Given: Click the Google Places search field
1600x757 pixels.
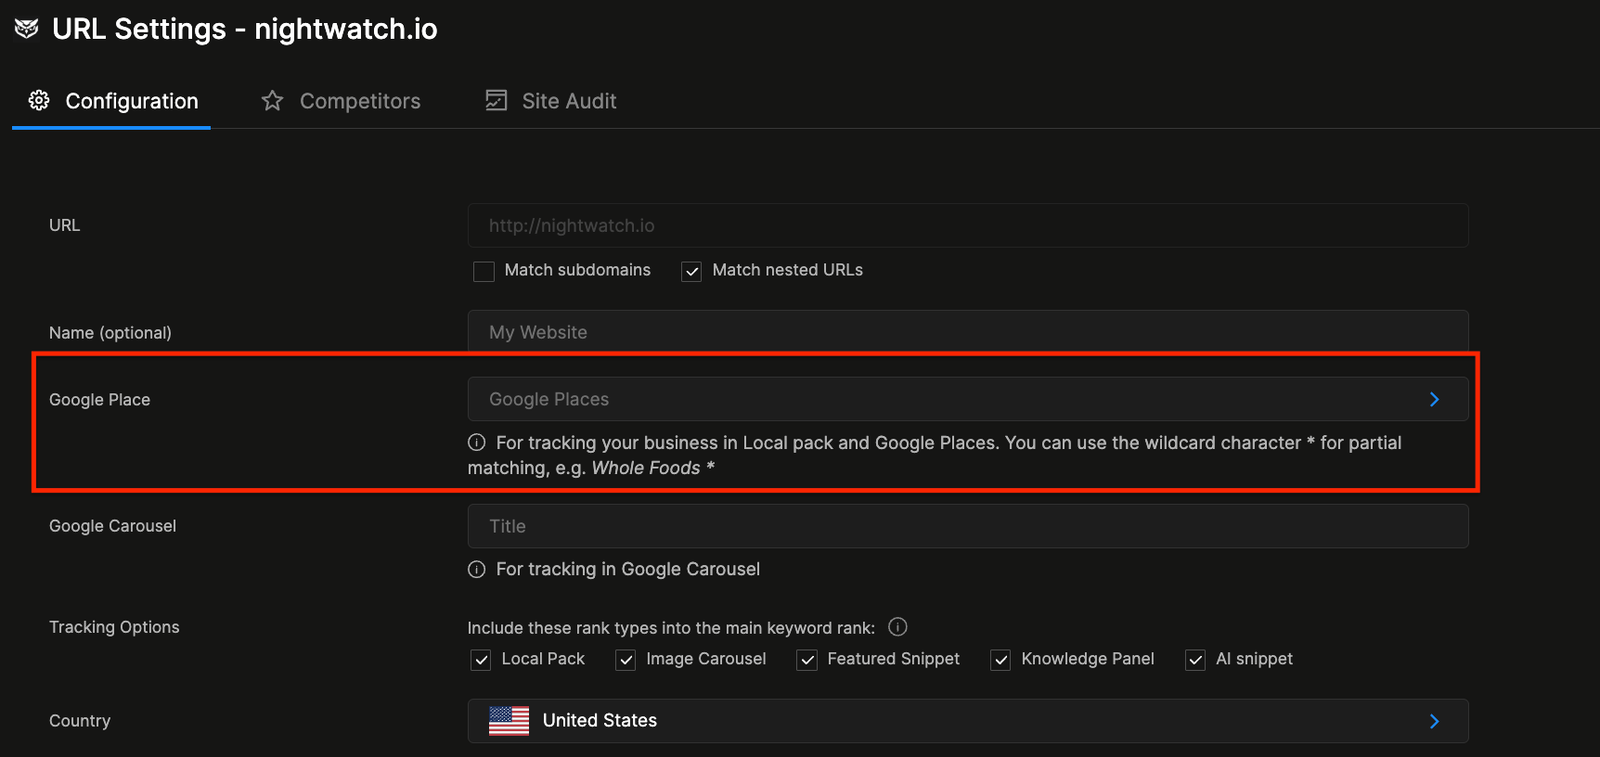Looking at the screenshot, I should 968,399.
